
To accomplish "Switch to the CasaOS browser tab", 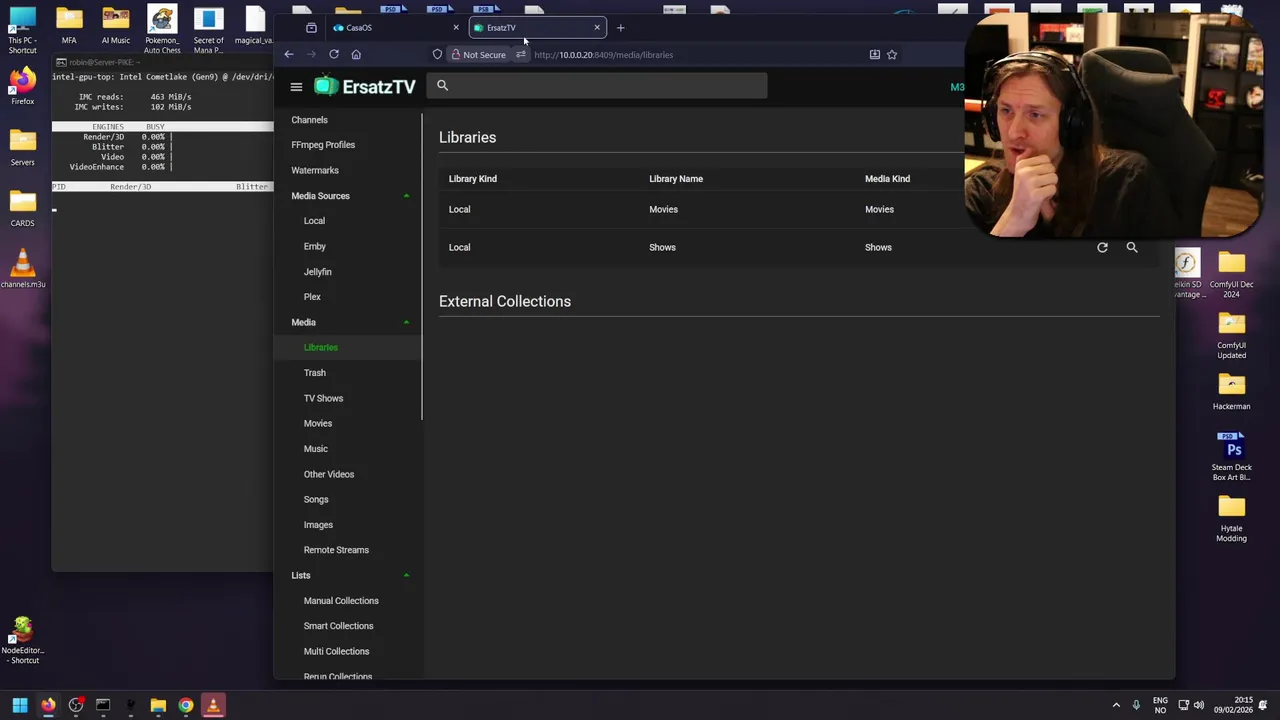I will [x=396, y=28].
